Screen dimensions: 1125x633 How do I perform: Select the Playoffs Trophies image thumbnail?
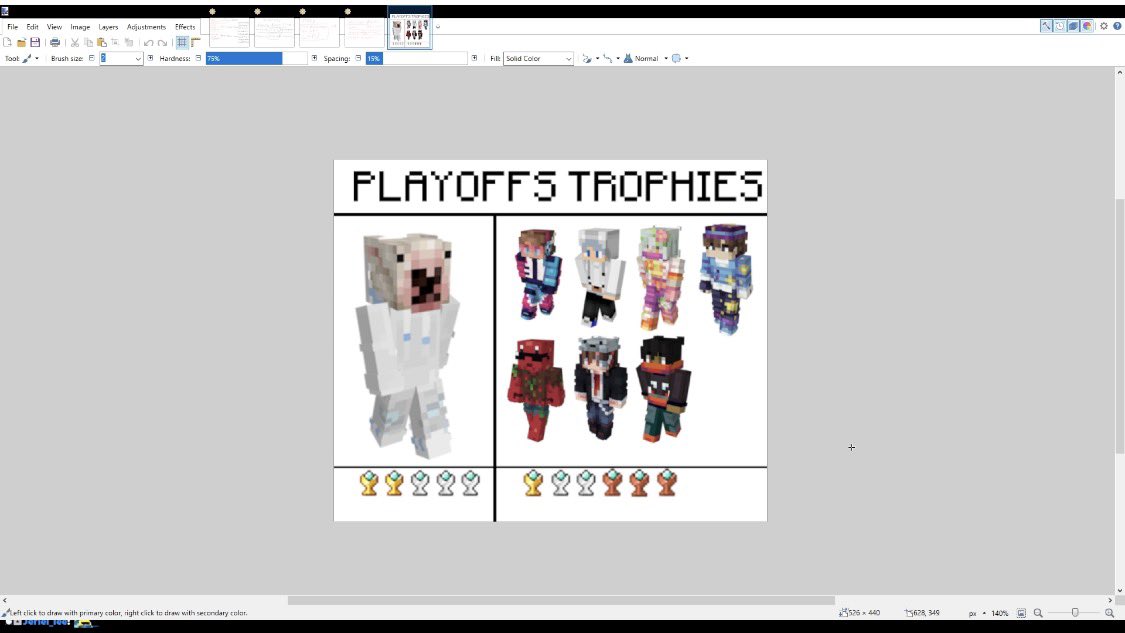(x=410, y=29)
